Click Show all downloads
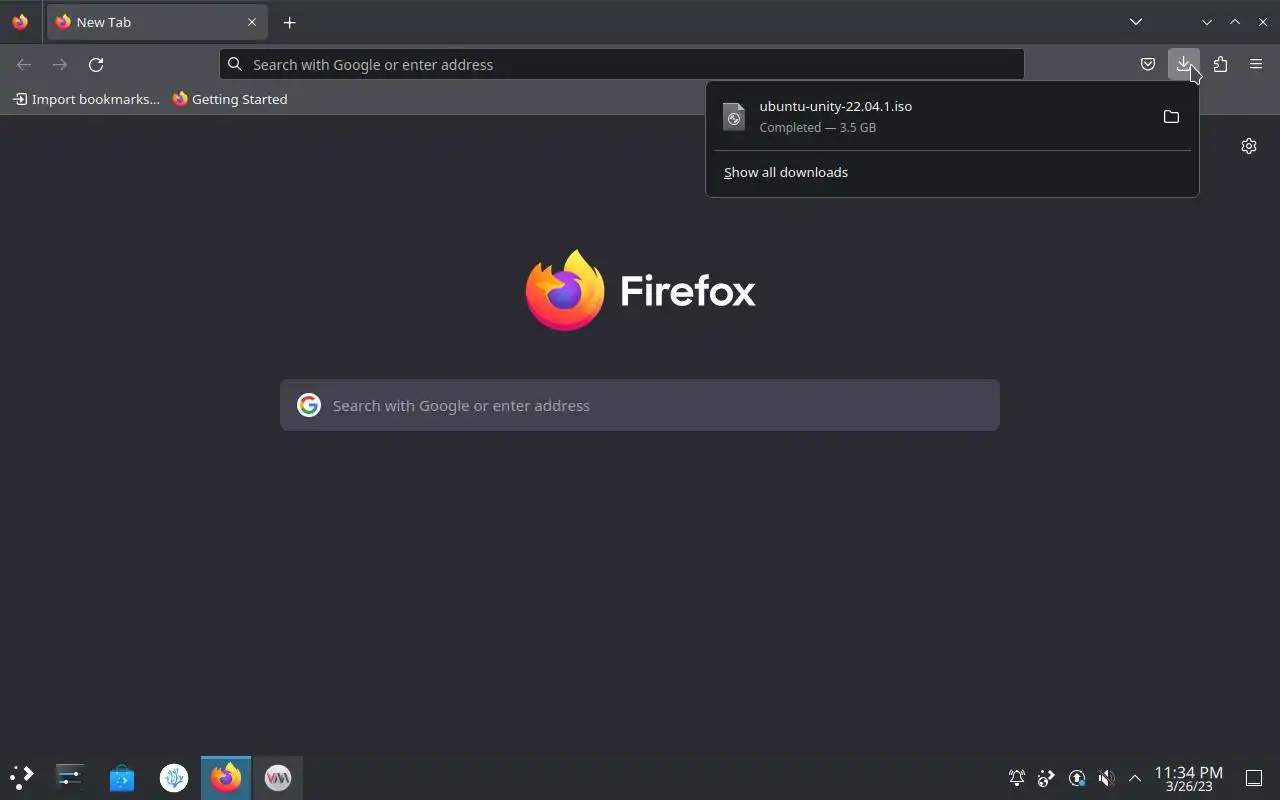The height and width of the screenshot is (800, 1280). [786, 172]
